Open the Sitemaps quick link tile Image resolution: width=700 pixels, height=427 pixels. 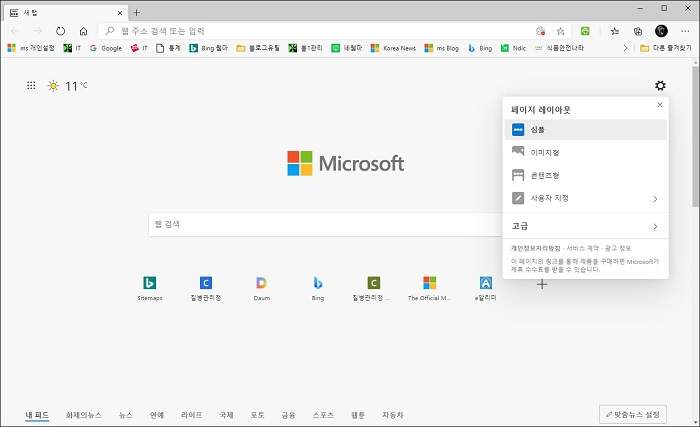pyautogui.click(x=150, y=288)
